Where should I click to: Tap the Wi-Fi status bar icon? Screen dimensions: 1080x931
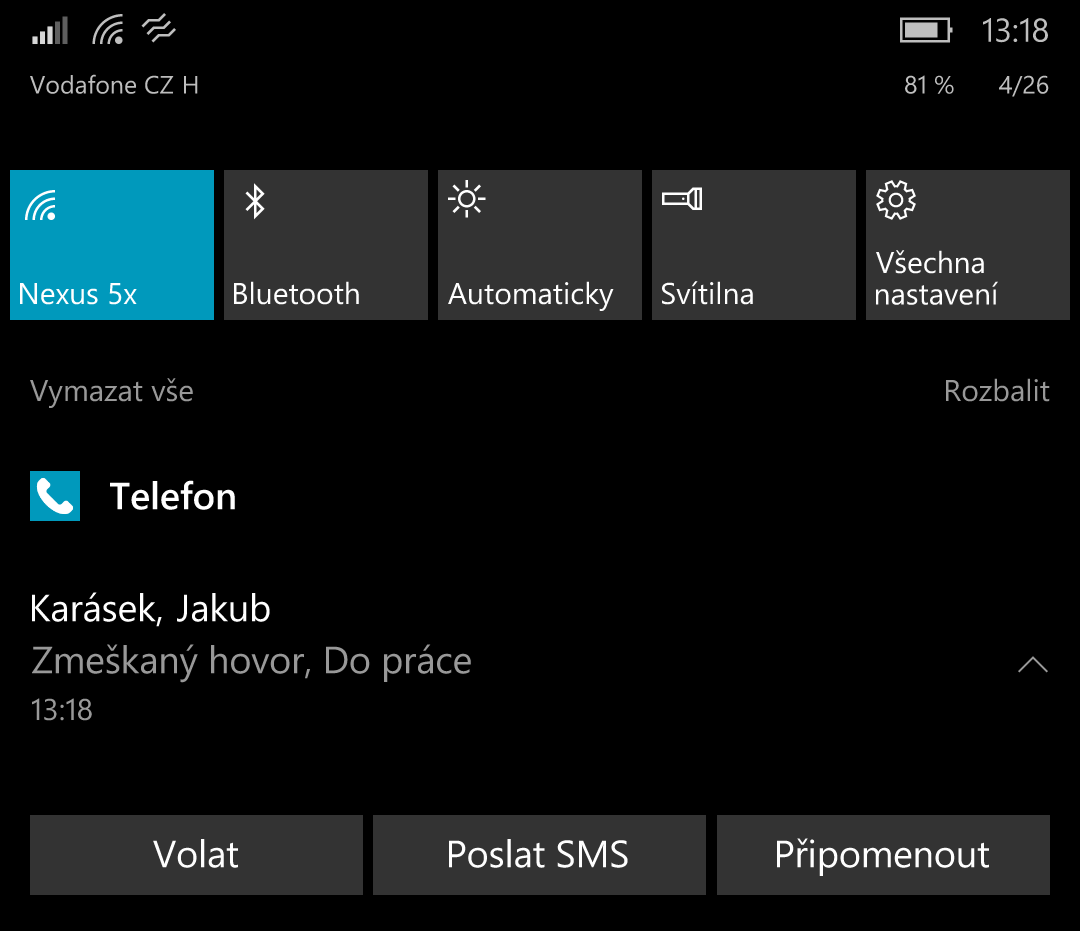coord(108,30)
